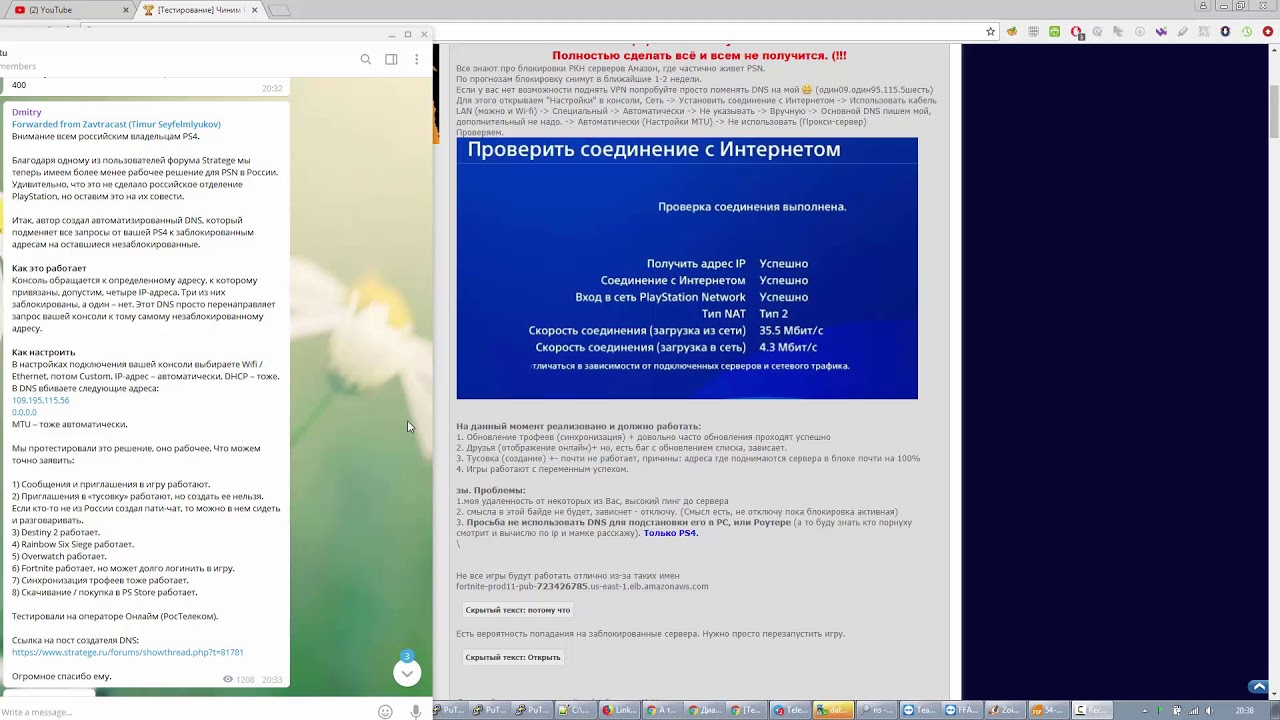Expand hidden text 'Открыть' spoiler
This screenshot has height=720, width=1280.
click(x=513, y=657)
